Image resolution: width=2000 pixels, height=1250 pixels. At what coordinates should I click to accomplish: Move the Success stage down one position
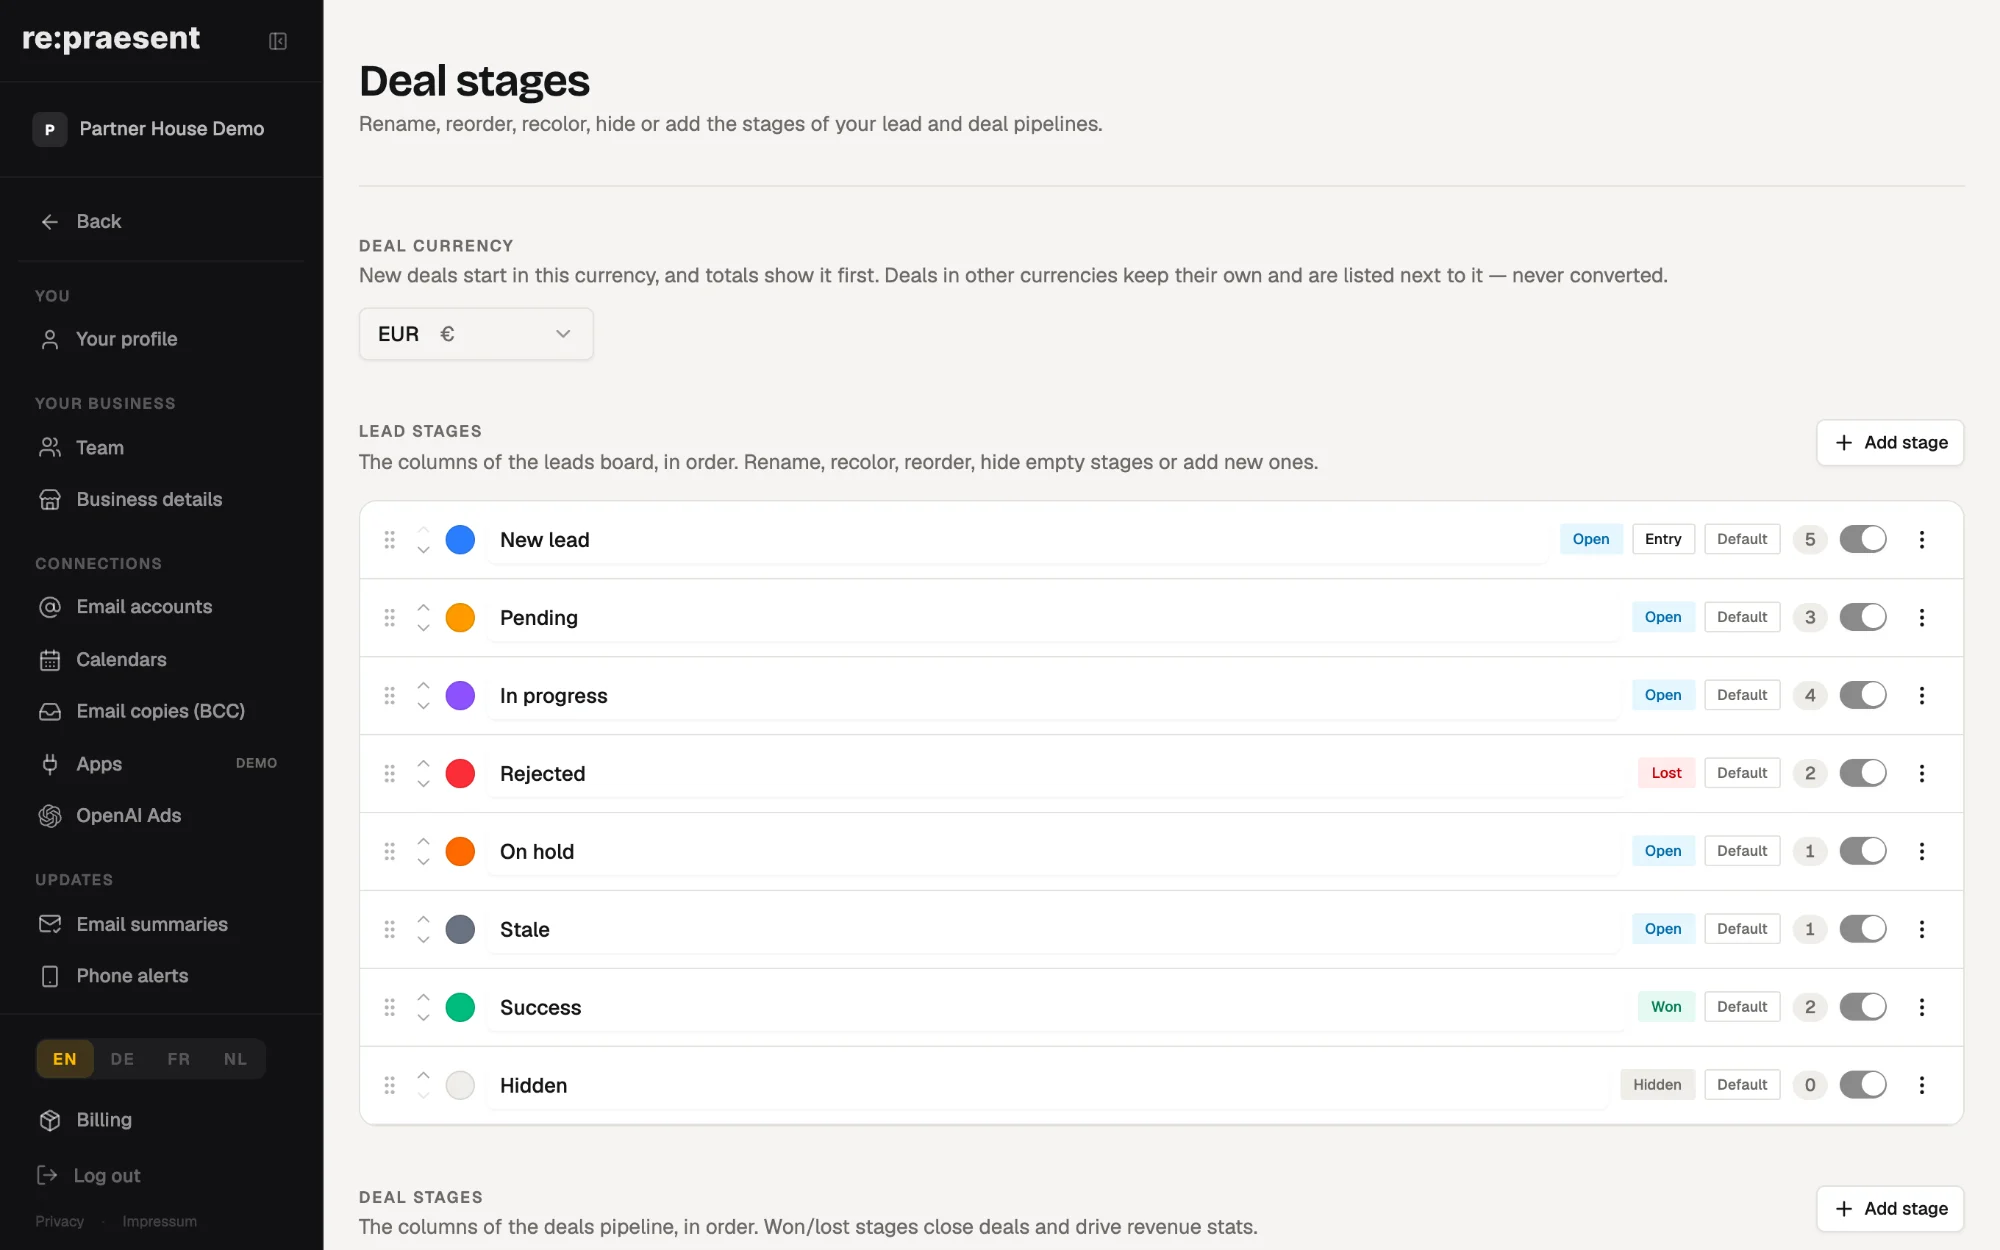click(423, 1018)
